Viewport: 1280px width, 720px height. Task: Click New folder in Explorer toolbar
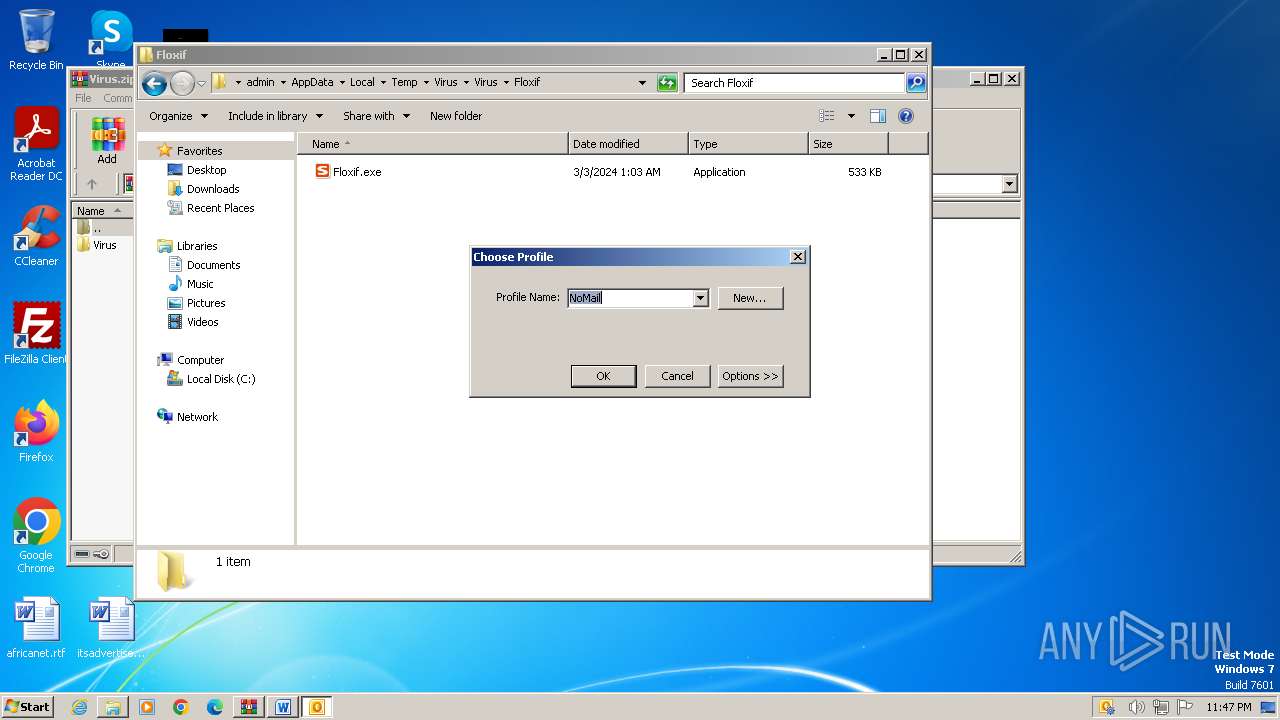tap(456, 116)
